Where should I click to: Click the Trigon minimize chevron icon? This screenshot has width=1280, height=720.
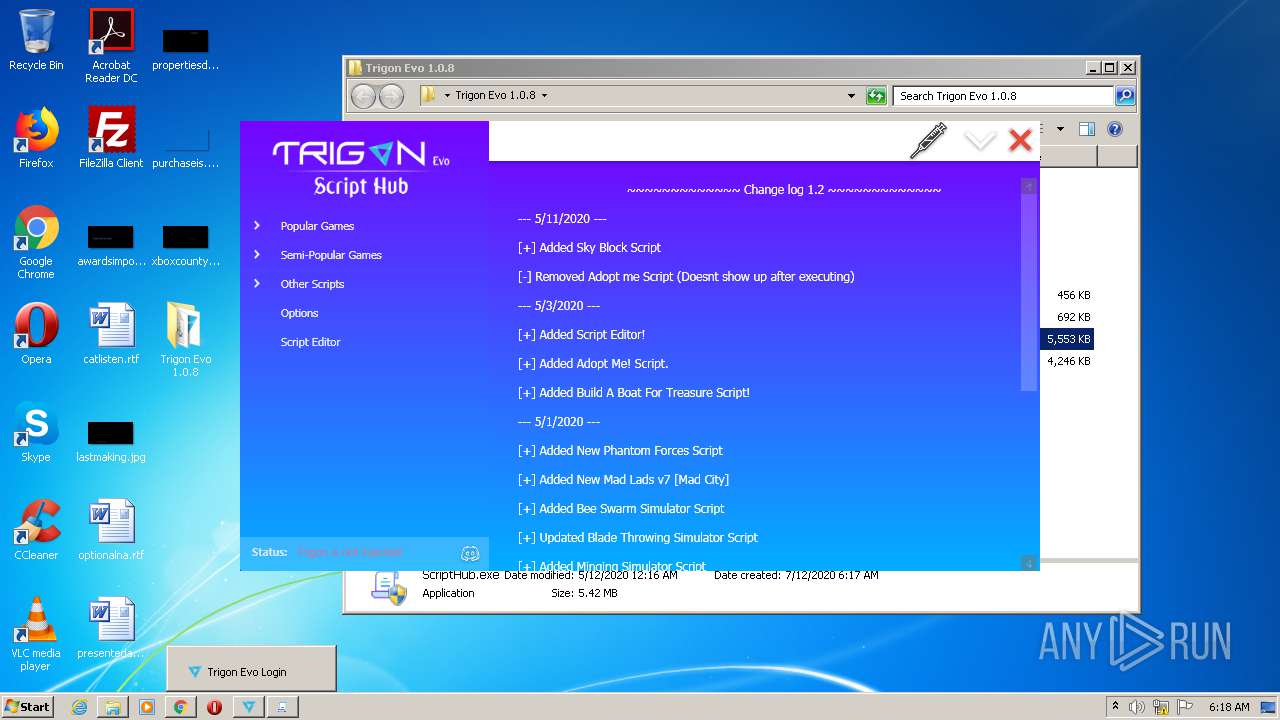click(980, 141)
